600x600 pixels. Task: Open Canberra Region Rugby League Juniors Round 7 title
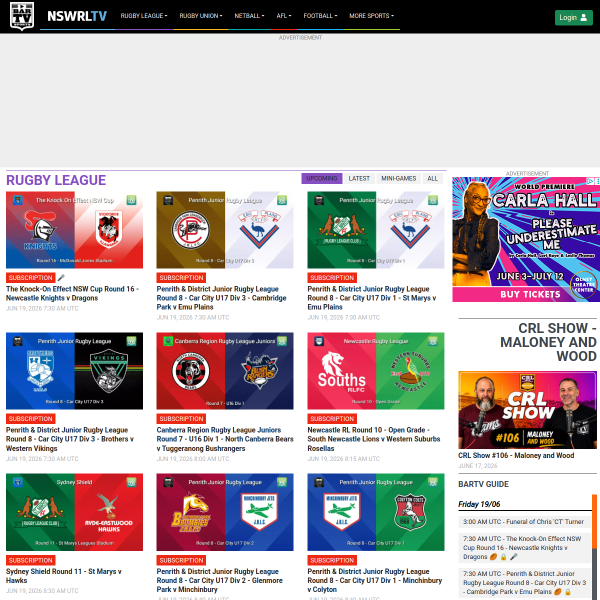tap(225, 439)
